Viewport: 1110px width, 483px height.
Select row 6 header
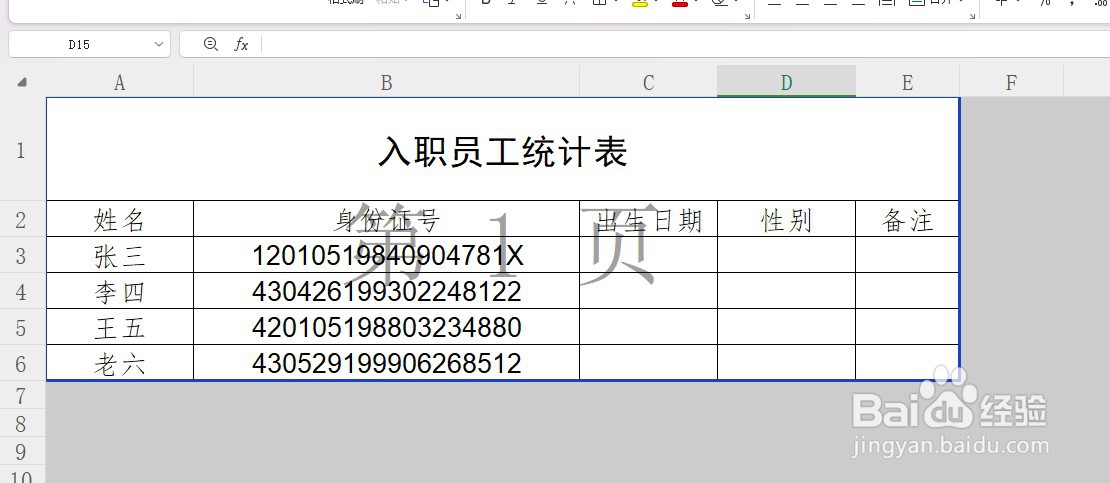tap(21, 363)
